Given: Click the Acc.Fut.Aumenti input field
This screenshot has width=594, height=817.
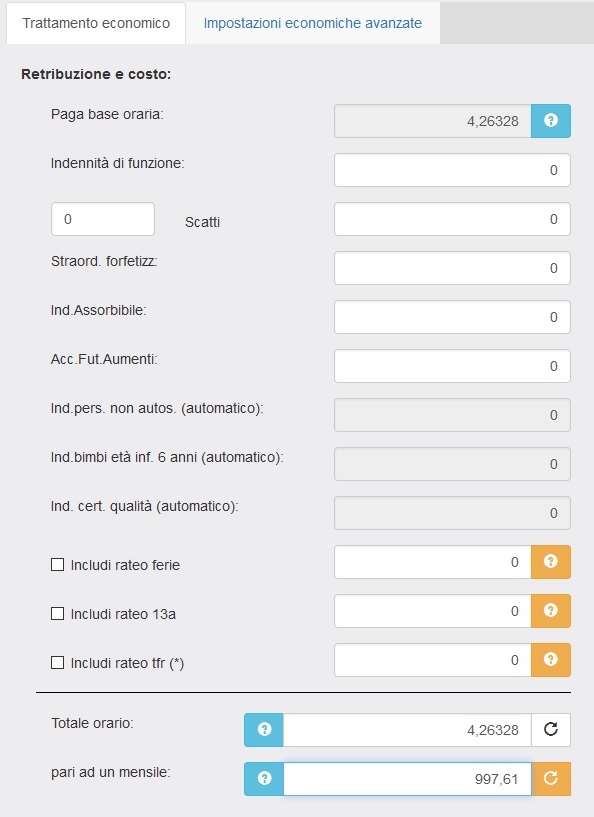Looking at the screenshot, I should click(x=452, y=366).
